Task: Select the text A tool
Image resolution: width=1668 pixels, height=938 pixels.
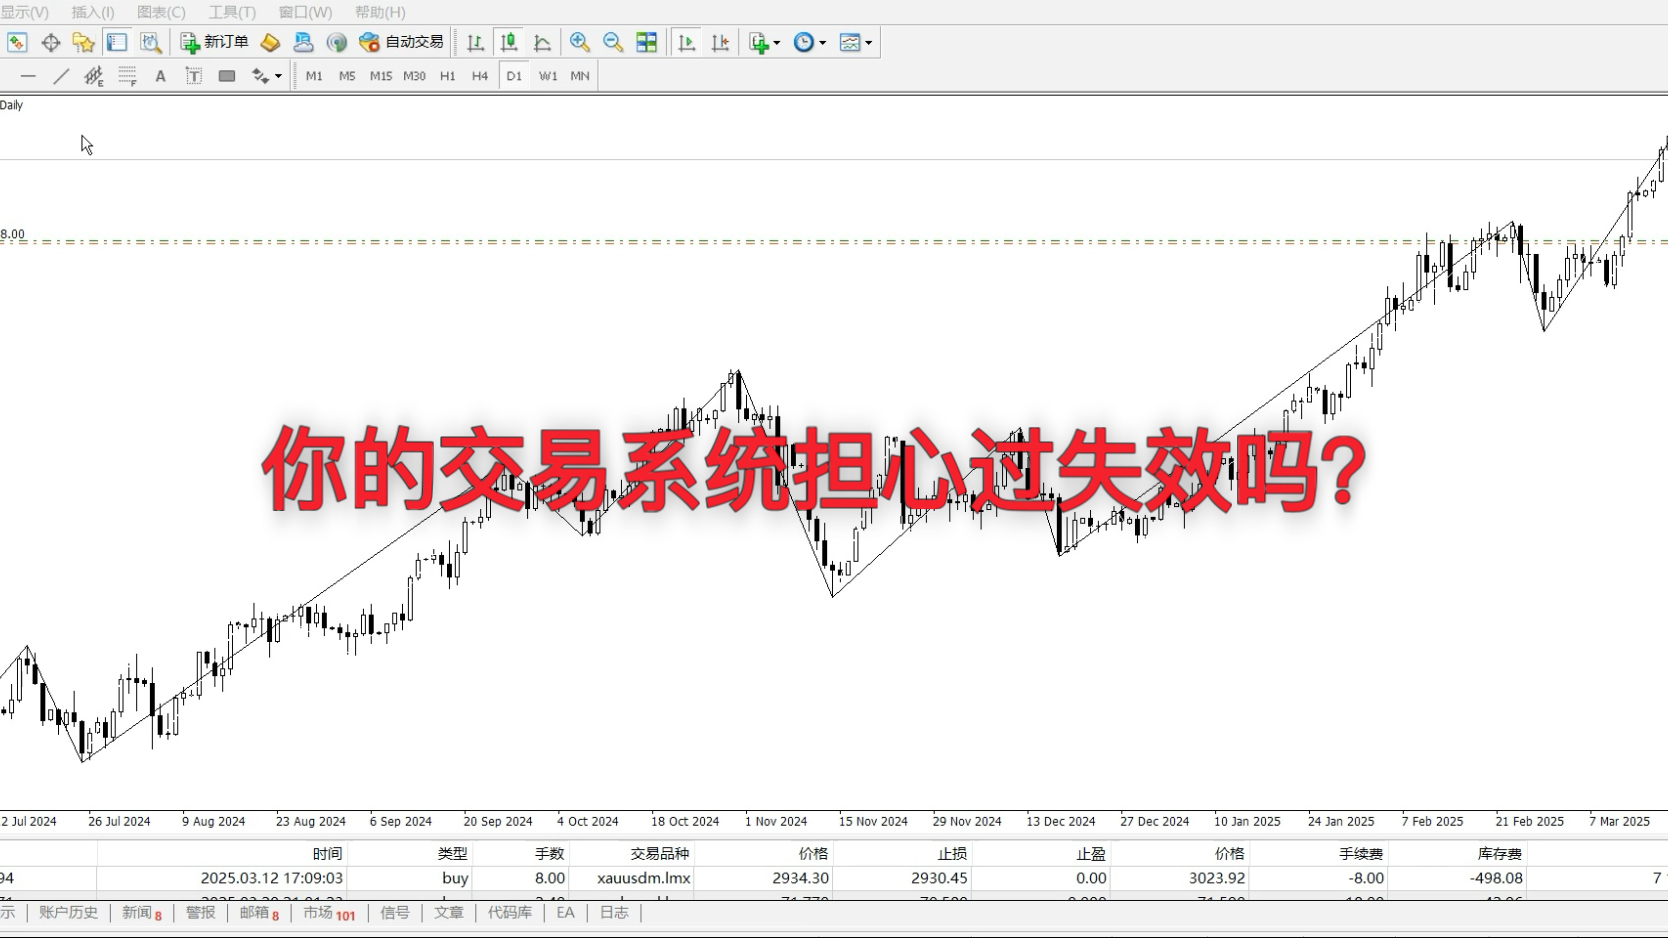Action: pyautogui.click(x=160, y=76)
